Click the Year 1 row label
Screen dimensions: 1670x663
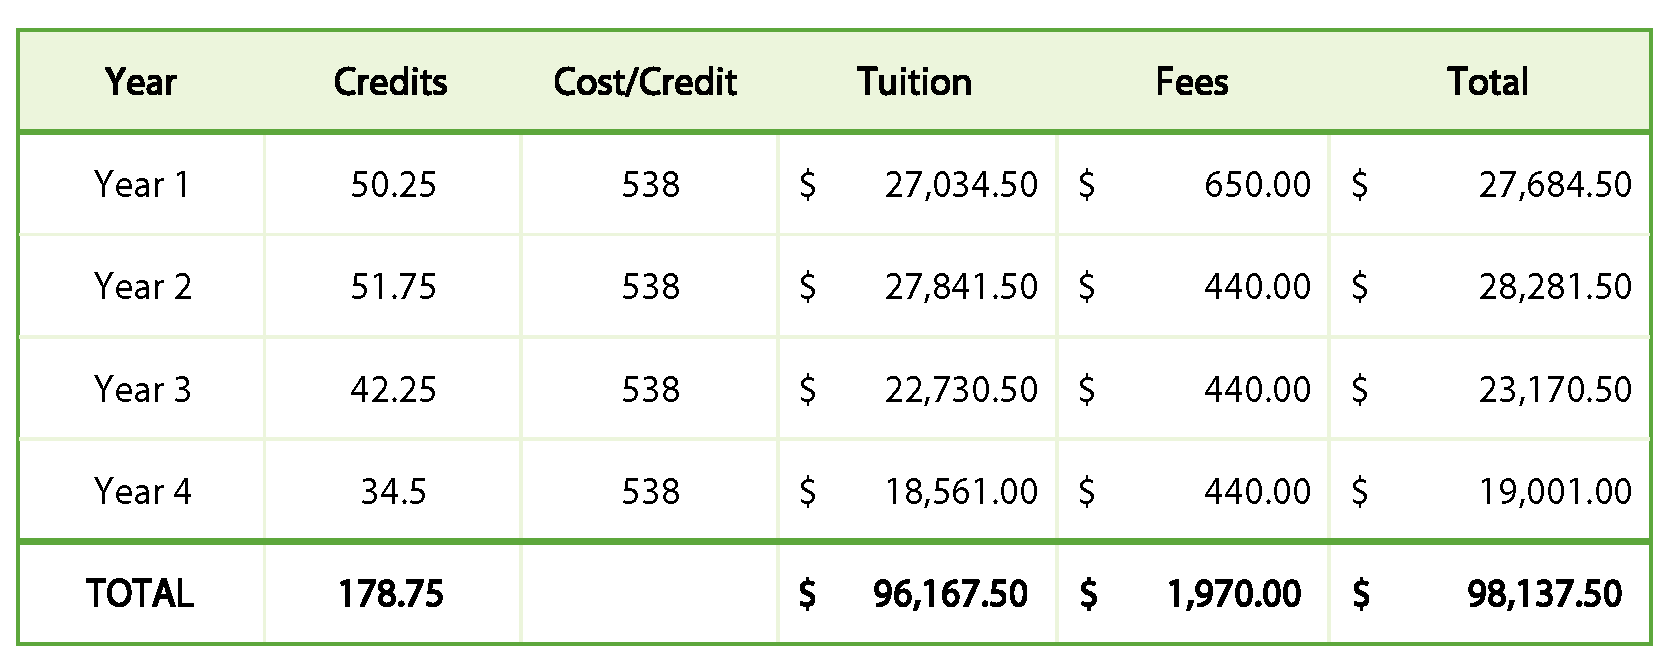141,185
